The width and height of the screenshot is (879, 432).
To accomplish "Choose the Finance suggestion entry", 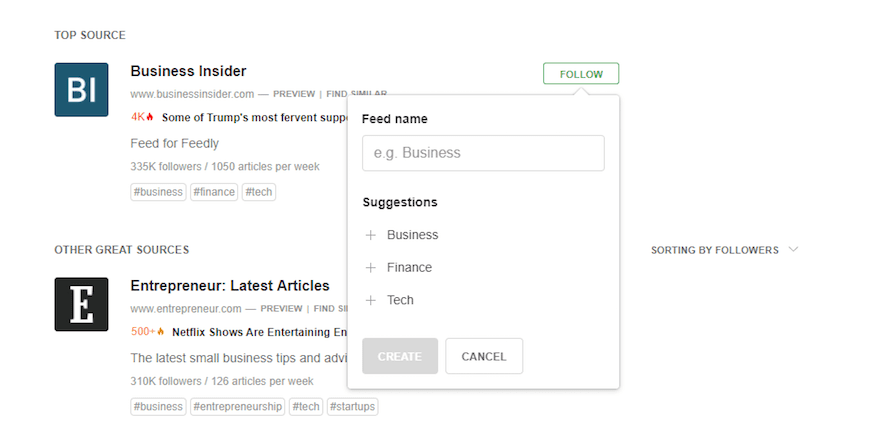I will pyautogui.click(x=409, y=268).
